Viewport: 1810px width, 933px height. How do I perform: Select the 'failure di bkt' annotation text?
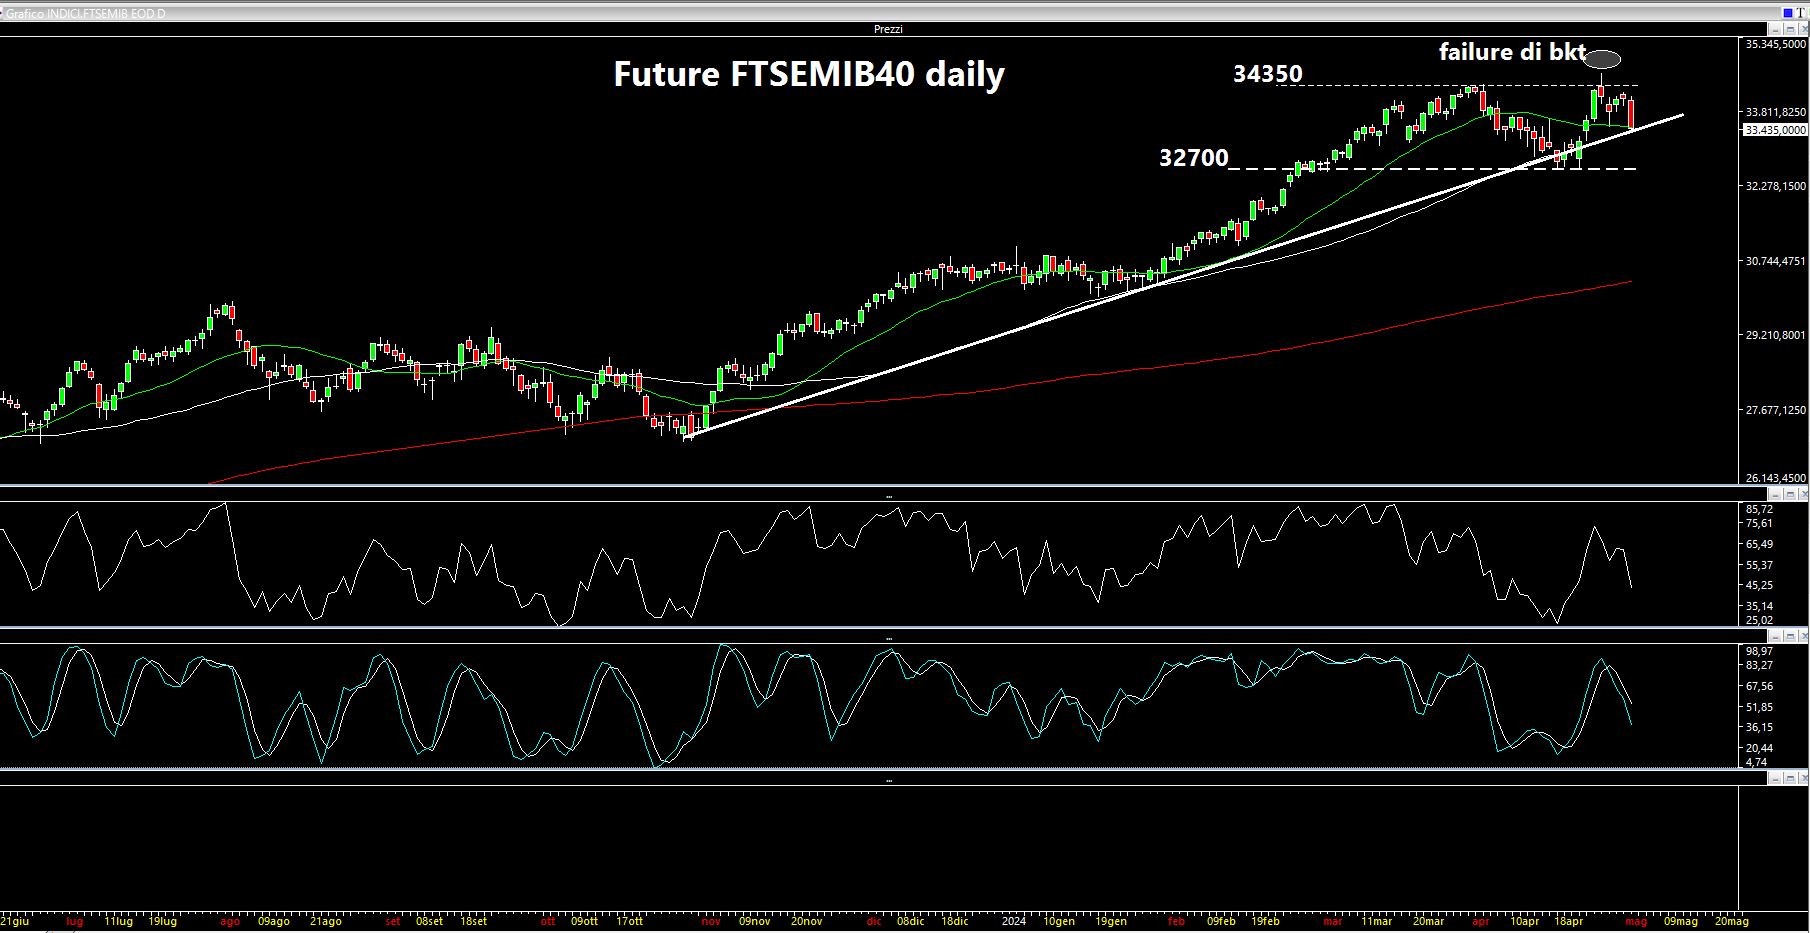pyautogui.click(x=1512, y=52)
